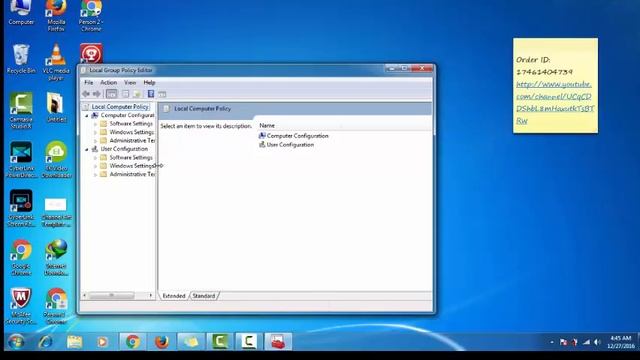The image size is (640, 360).
Task: Select VLC media player desktop shortcut
Action: click(56, 62)
